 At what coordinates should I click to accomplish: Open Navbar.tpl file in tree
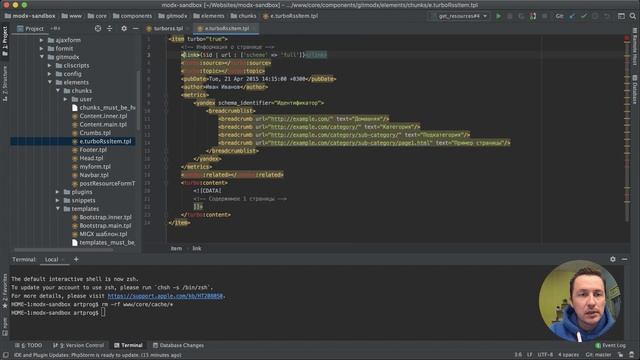pyautogui.click(x=94, y=175)
